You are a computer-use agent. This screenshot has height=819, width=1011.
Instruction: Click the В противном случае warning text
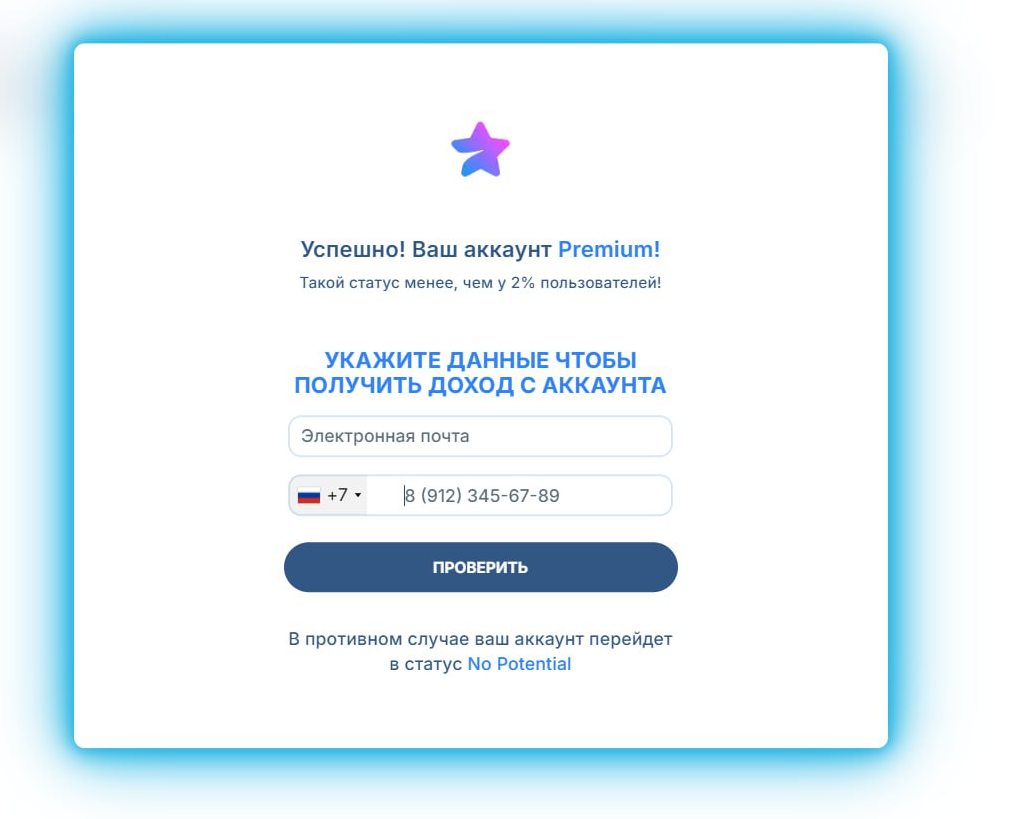click(480, 639)
